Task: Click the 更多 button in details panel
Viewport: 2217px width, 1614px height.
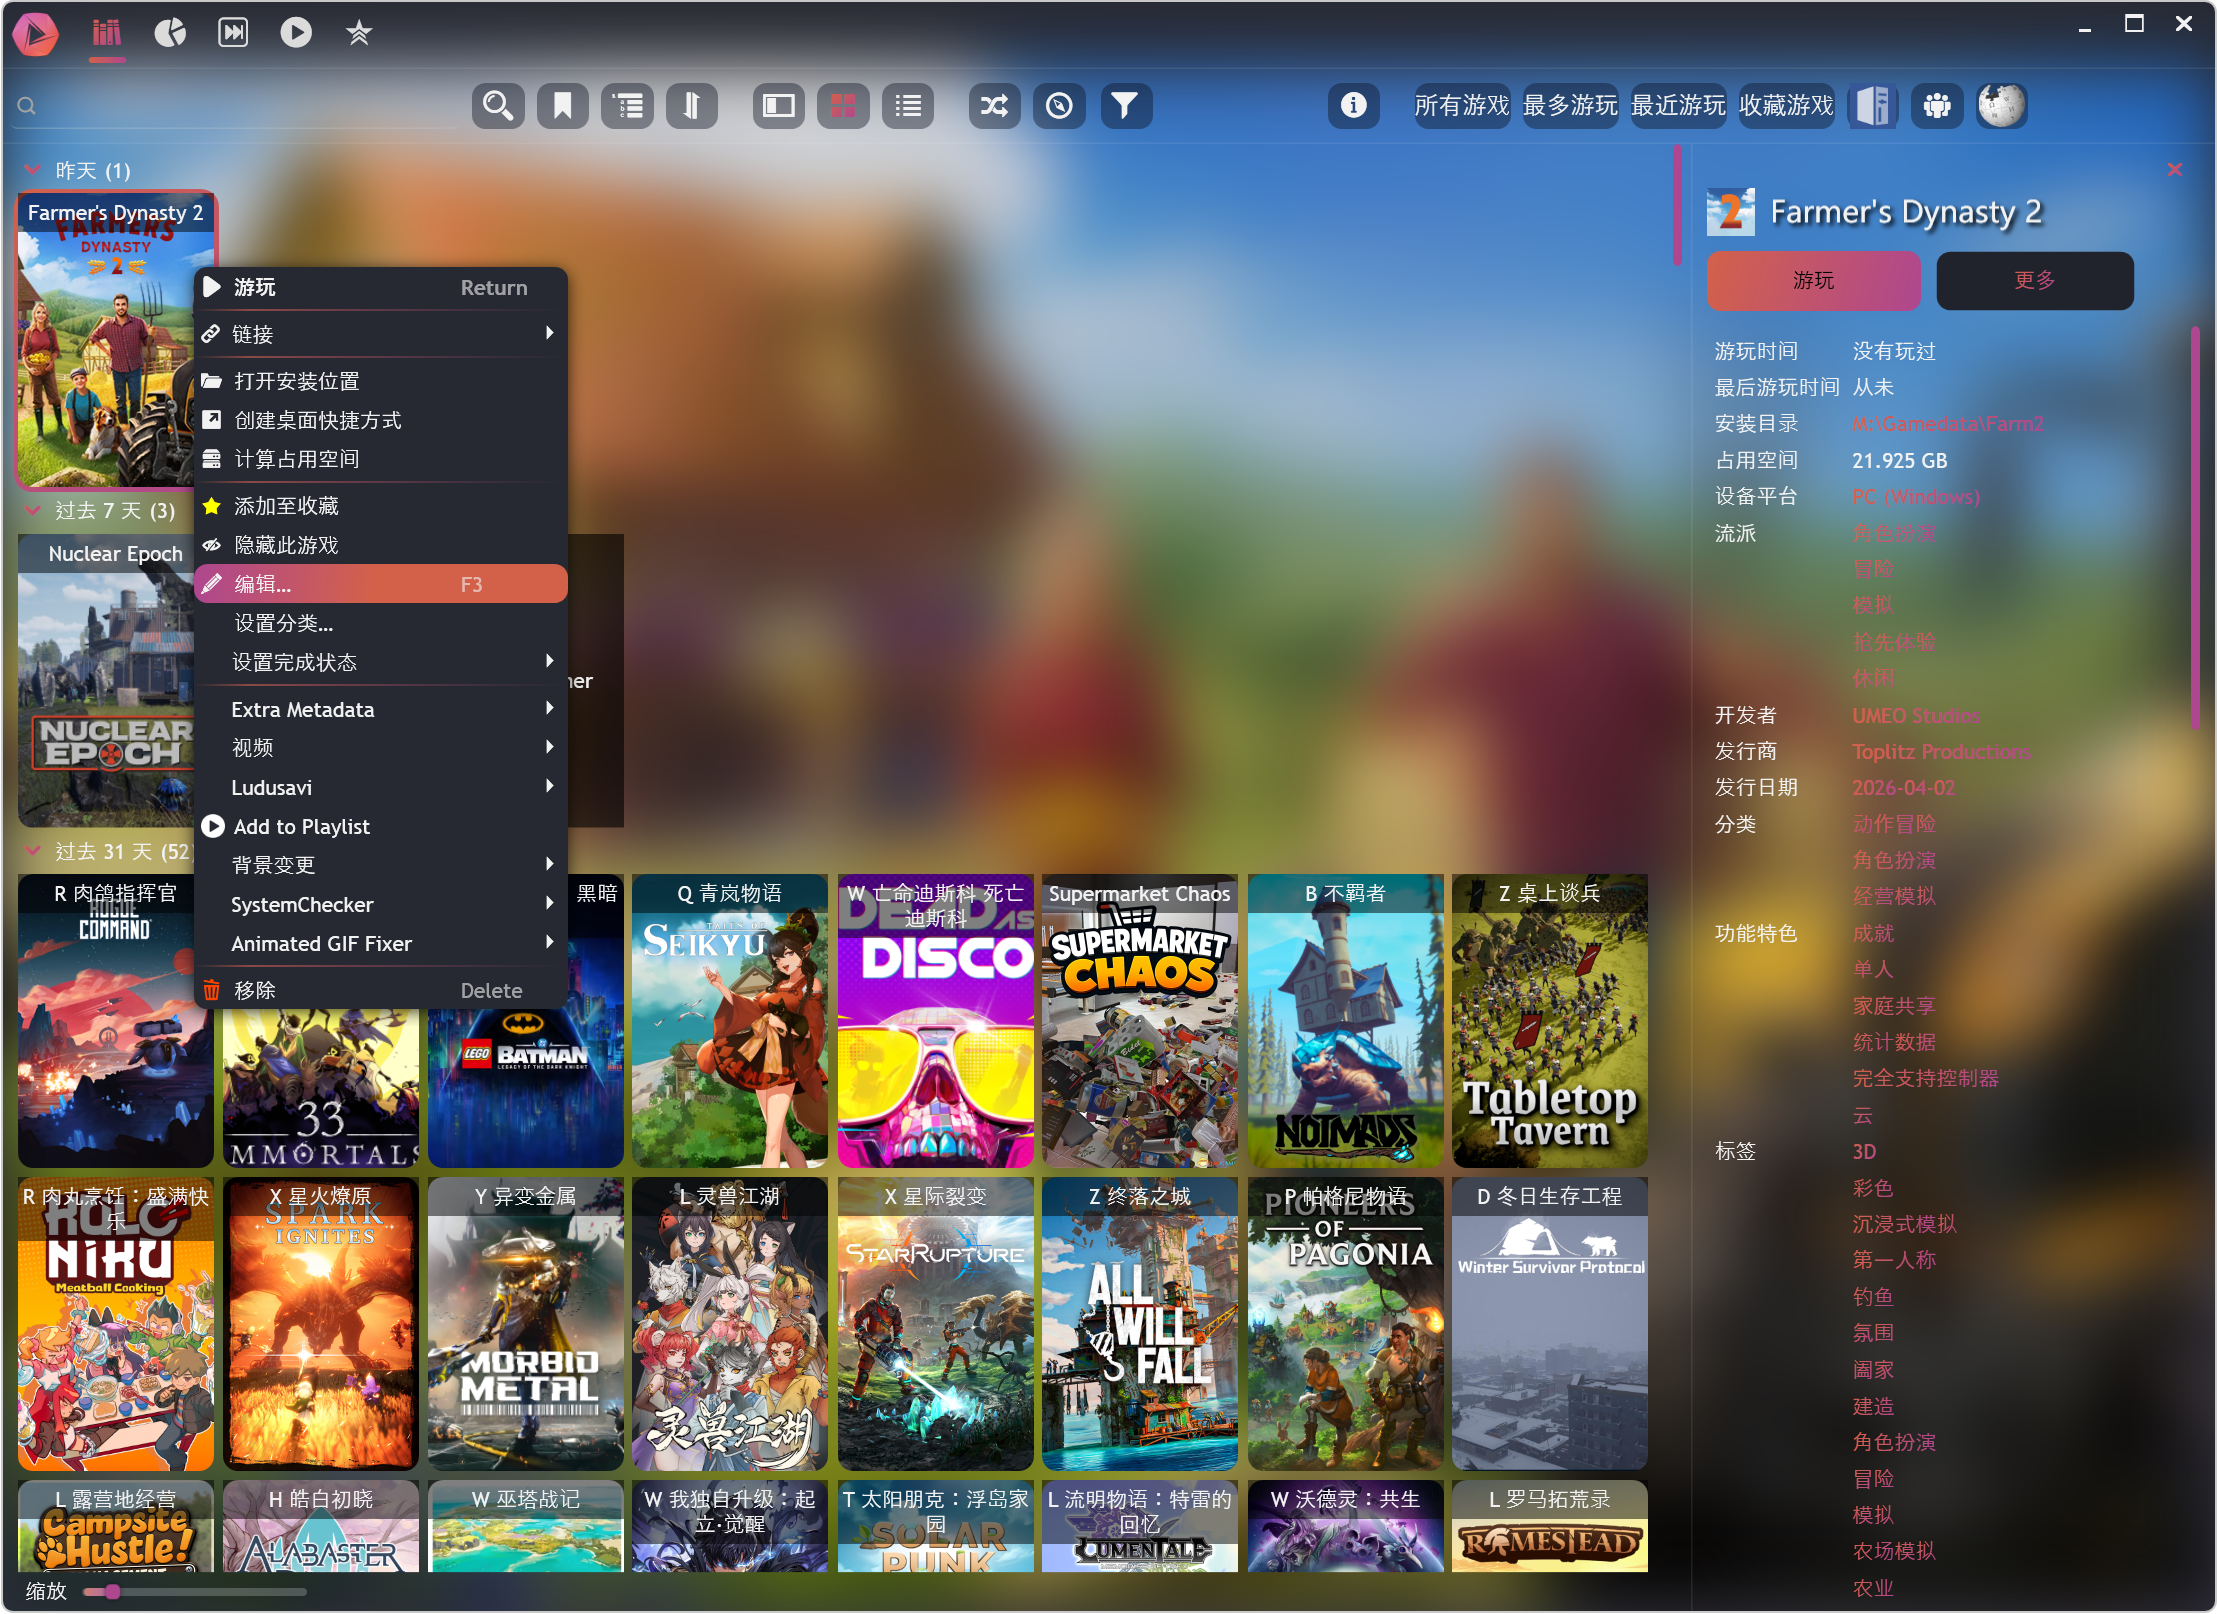Action: tap(2035, 281)
